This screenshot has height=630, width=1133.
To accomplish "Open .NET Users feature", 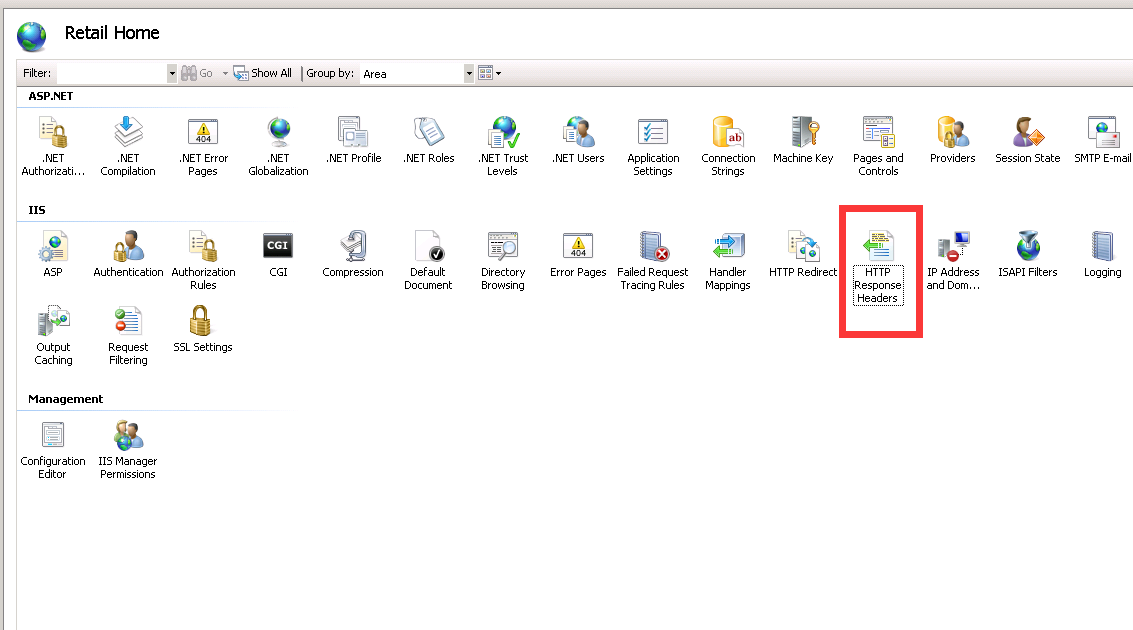I will coord(578,140).
